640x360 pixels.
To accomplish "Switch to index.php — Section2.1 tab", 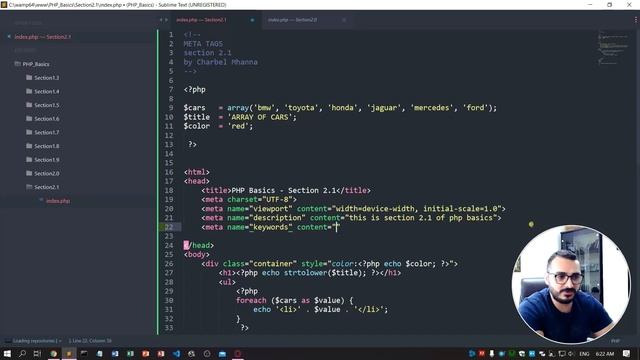I will [201, 20].
